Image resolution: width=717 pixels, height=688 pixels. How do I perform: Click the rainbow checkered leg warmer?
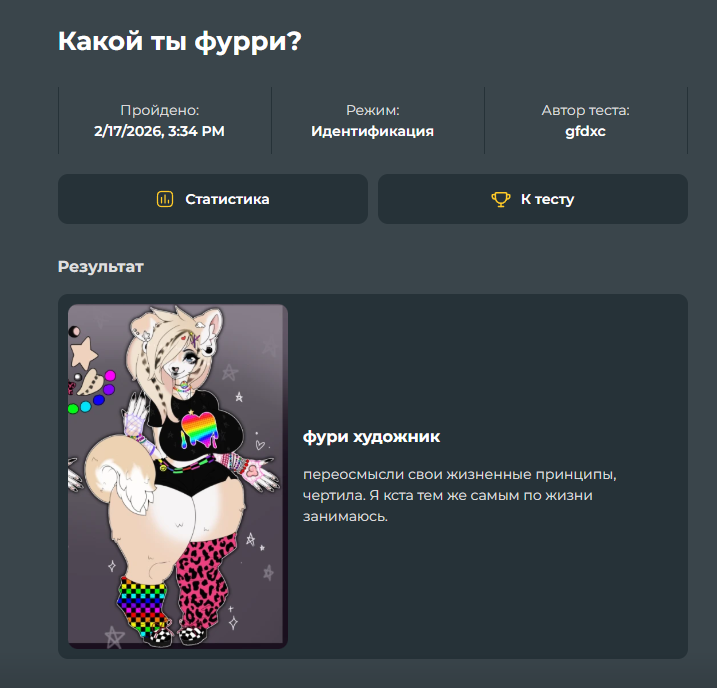pos(143,606)
